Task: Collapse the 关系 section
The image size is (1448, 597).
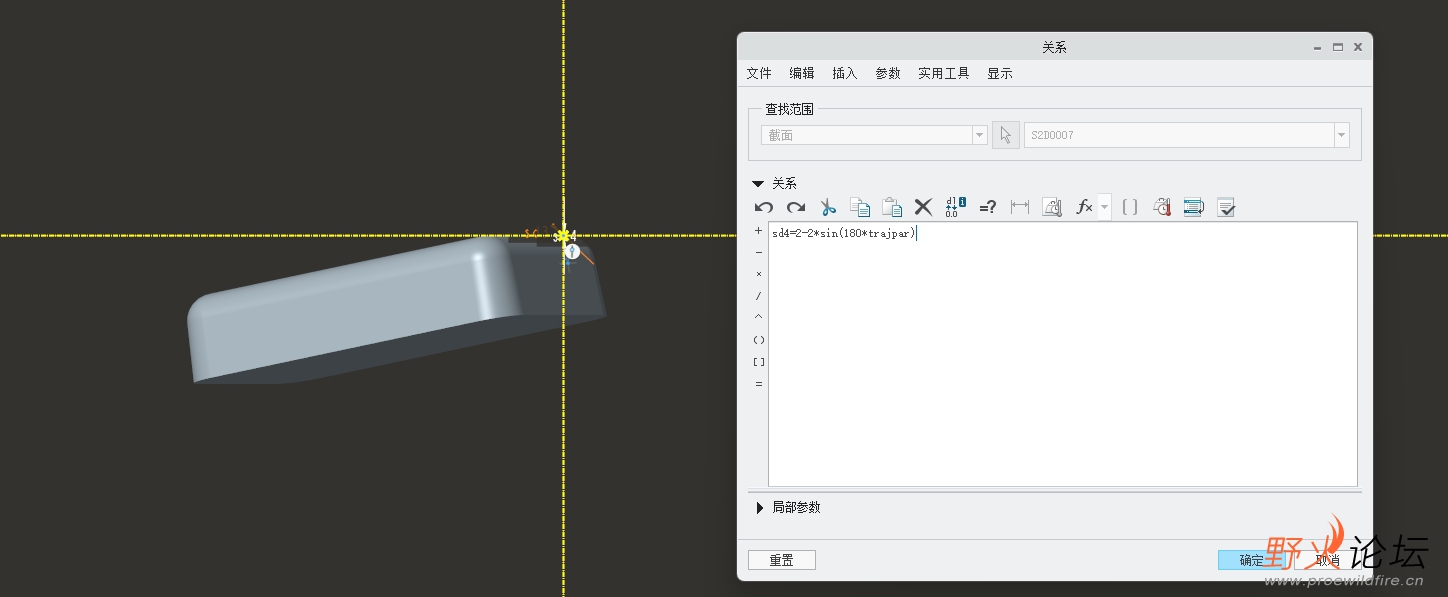Action: point(758,184)
